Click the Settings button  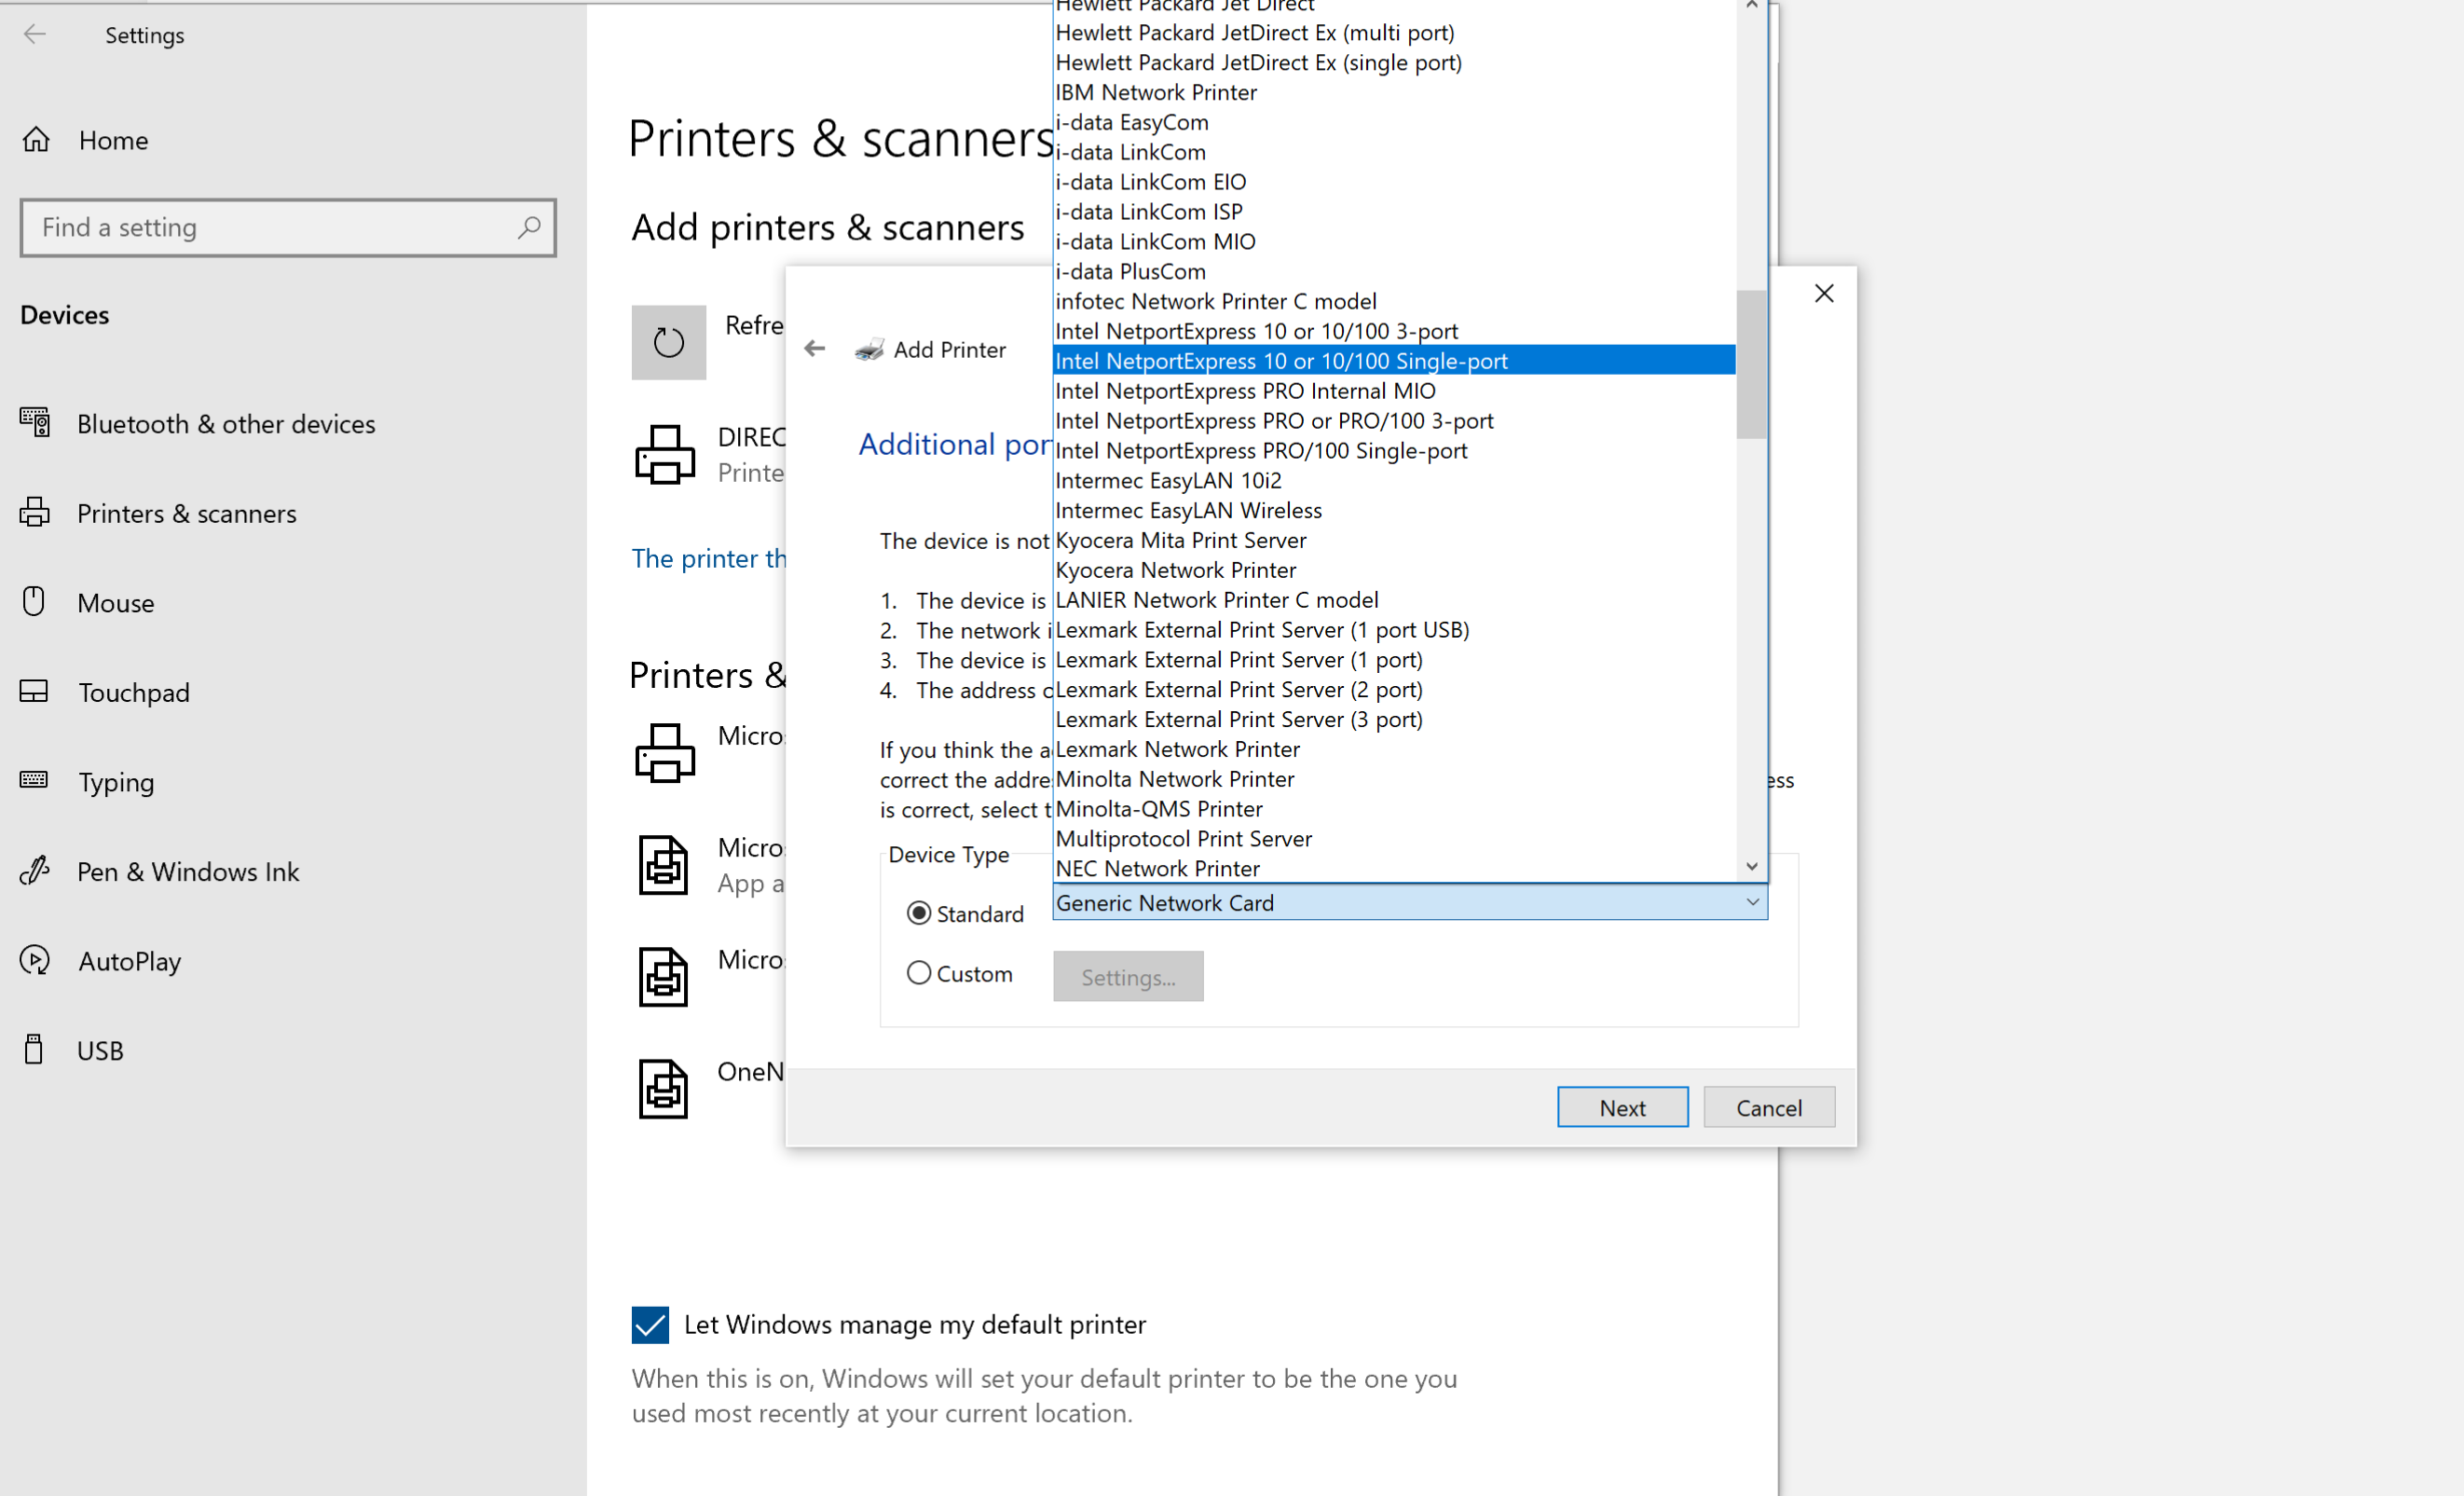click(x=1129, y=977)
